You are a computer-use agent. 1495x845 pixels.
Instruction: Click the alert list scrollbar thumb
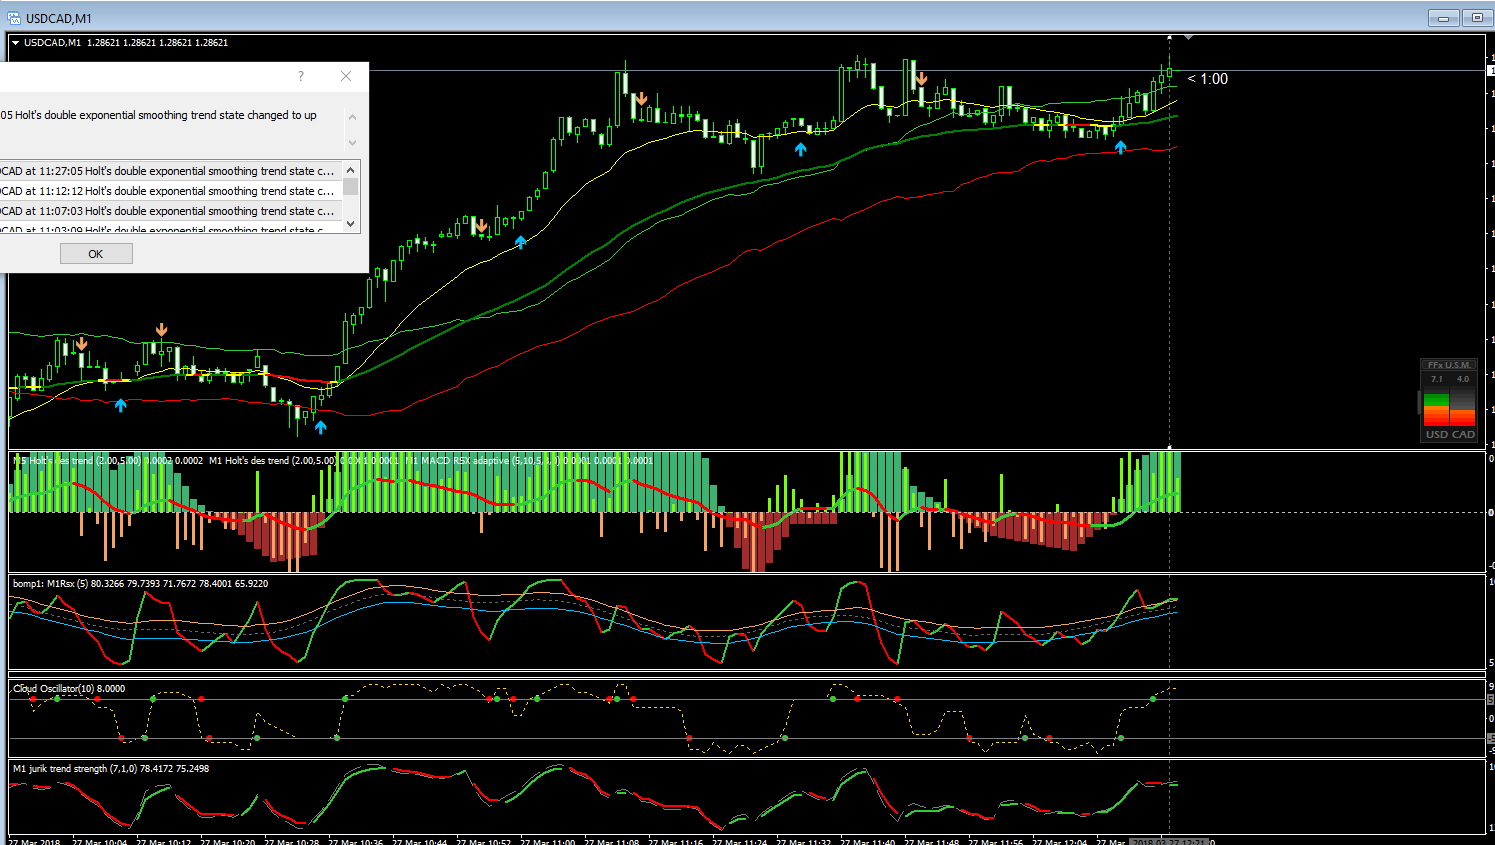351,186
